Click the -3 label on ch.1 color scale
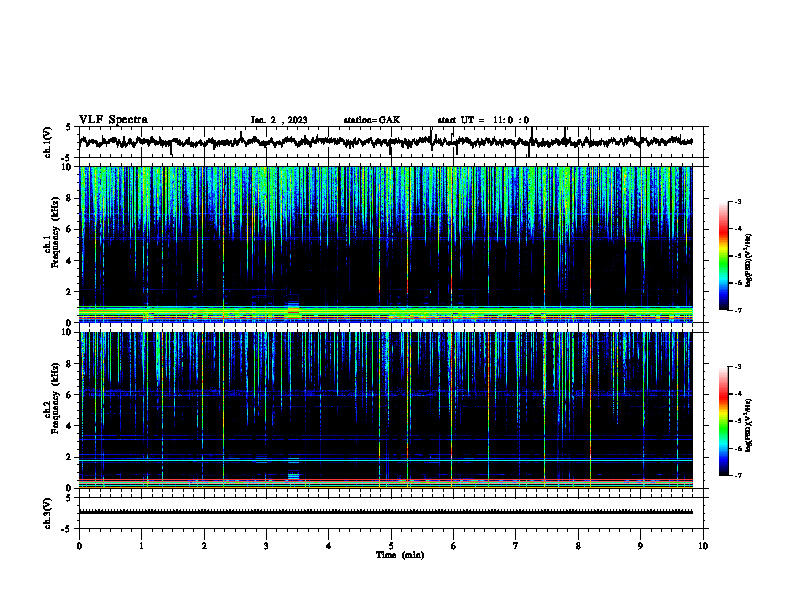Screen dimensions: 792x612 [x=738, y=201]
